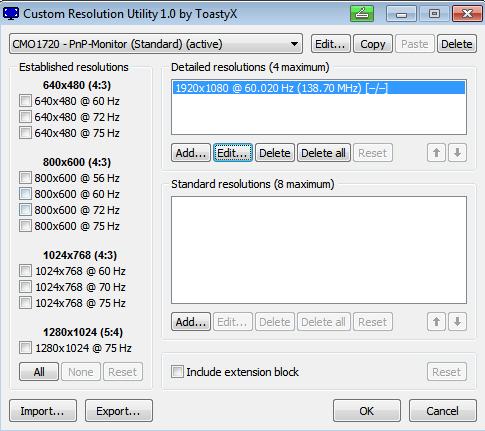Viewport: 485px width, 431px height.
Task: Close the Custom Resolution Utility window
Action: 467,14
